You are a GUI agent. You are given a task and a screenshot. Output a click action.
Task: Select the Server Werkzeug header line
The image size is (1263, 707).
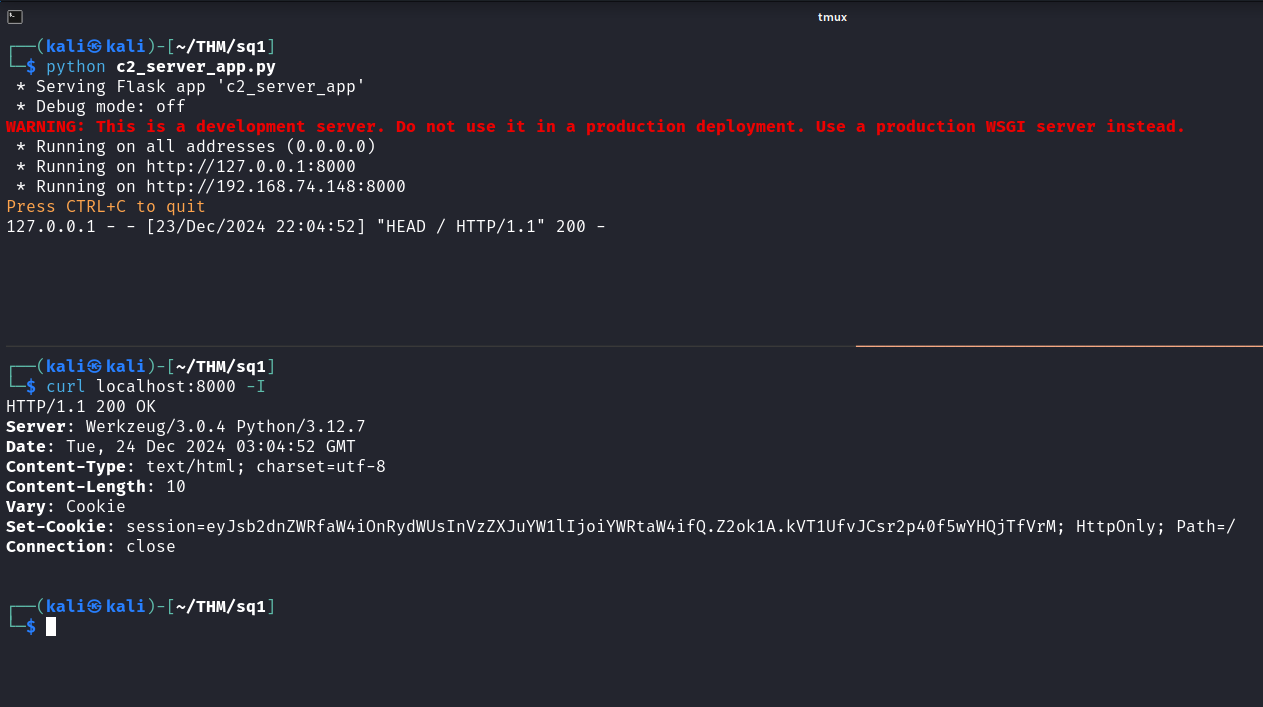tap(185, 427)
